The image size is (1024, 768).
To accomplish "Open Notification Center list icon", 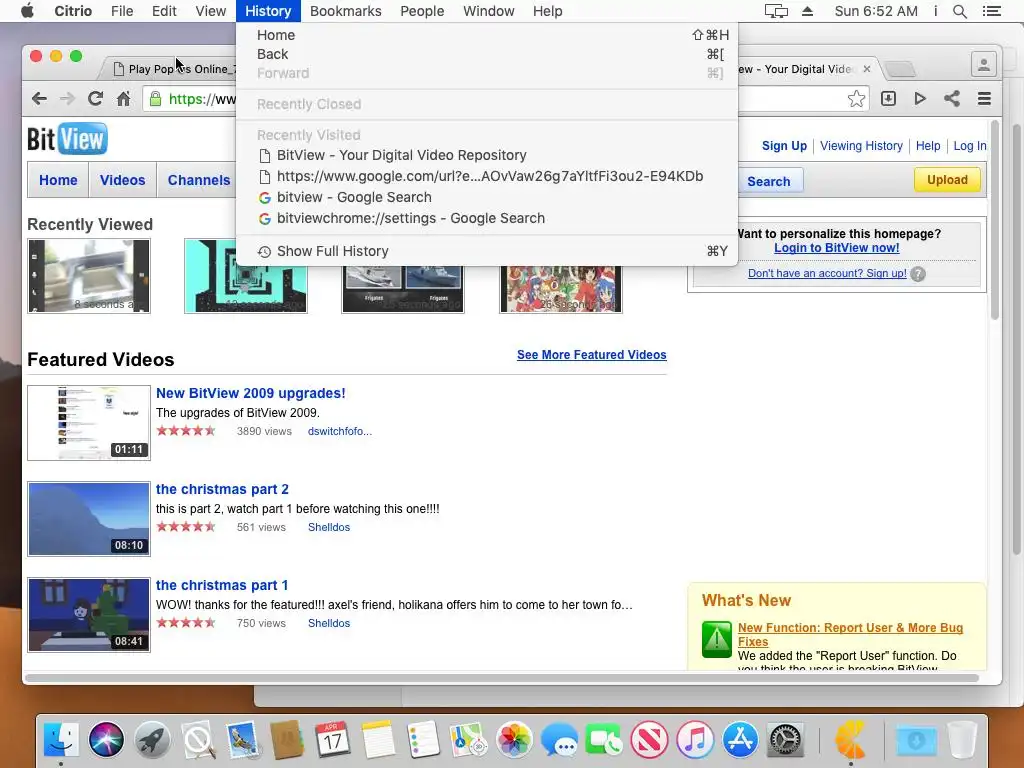I will (x=991, y=11).
